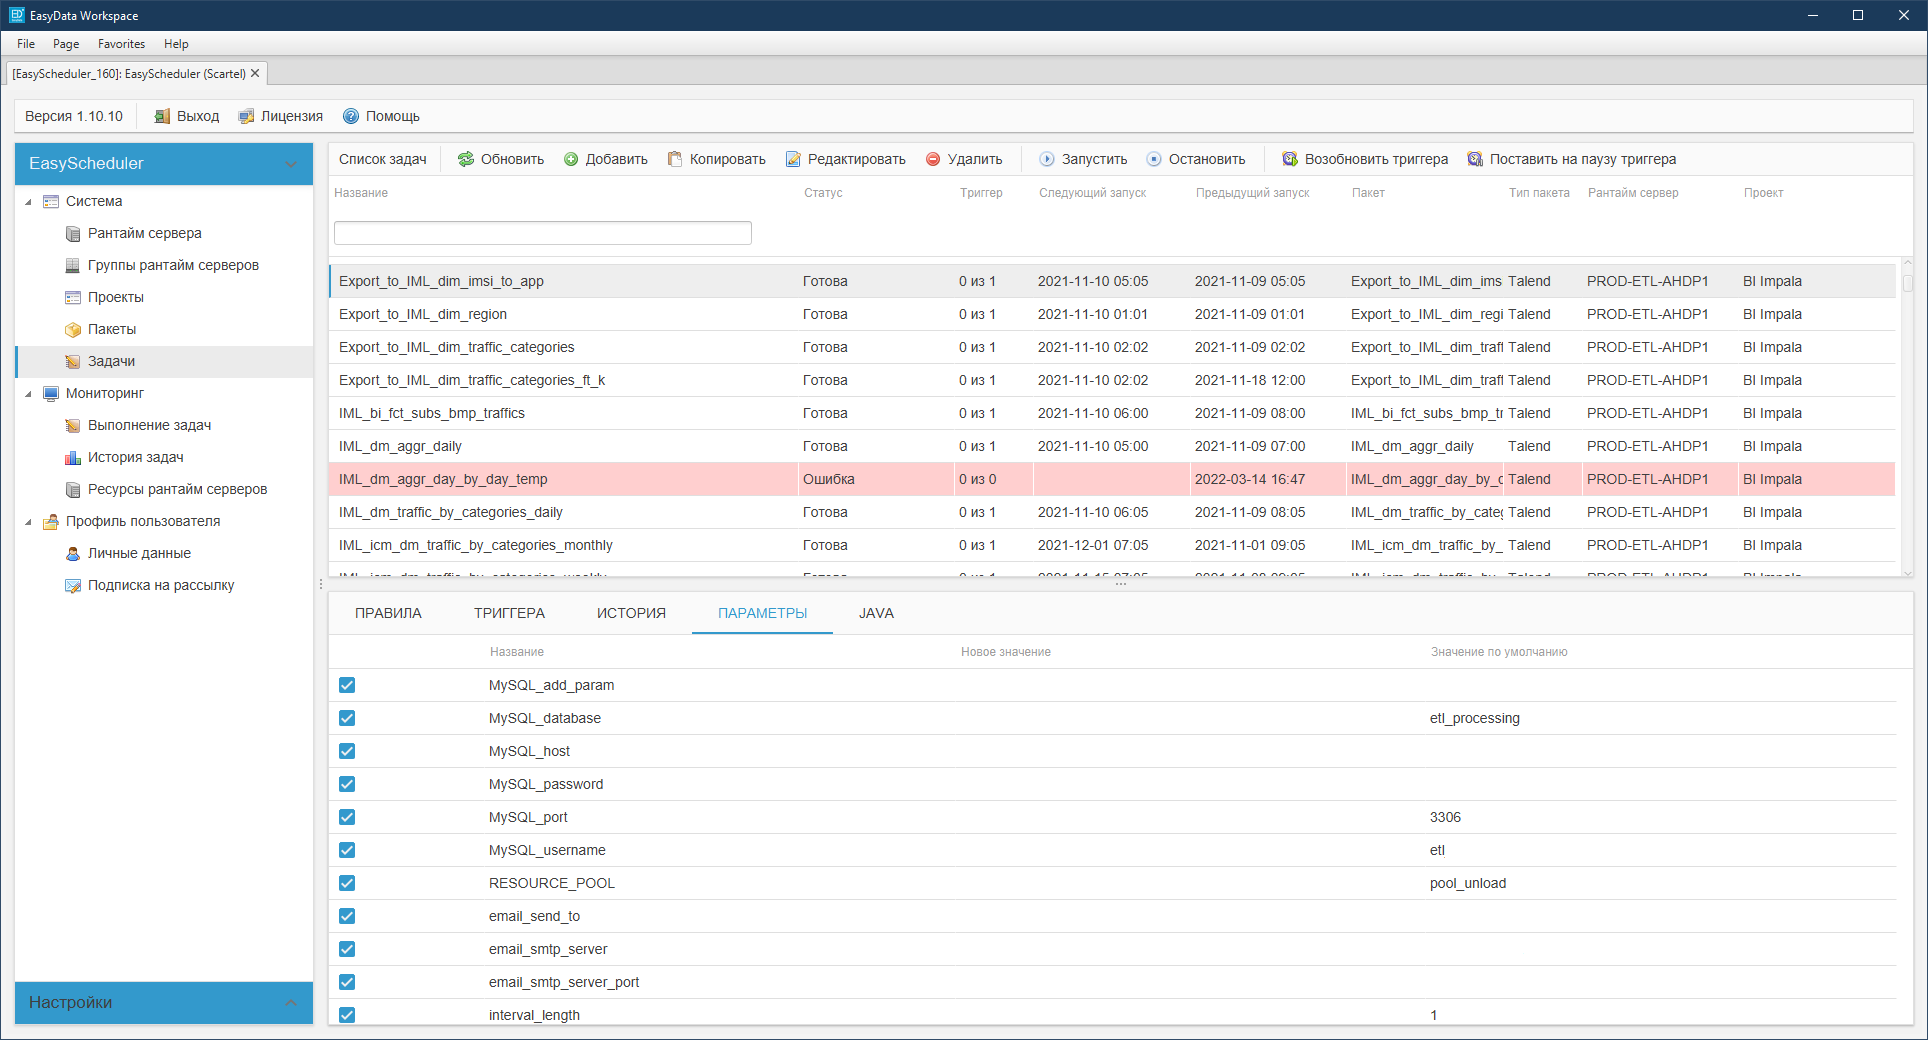Screen dimensions: 1928x1040
Task: Collapse the Профиль пользователя tree node
Action: coord(28,522)
